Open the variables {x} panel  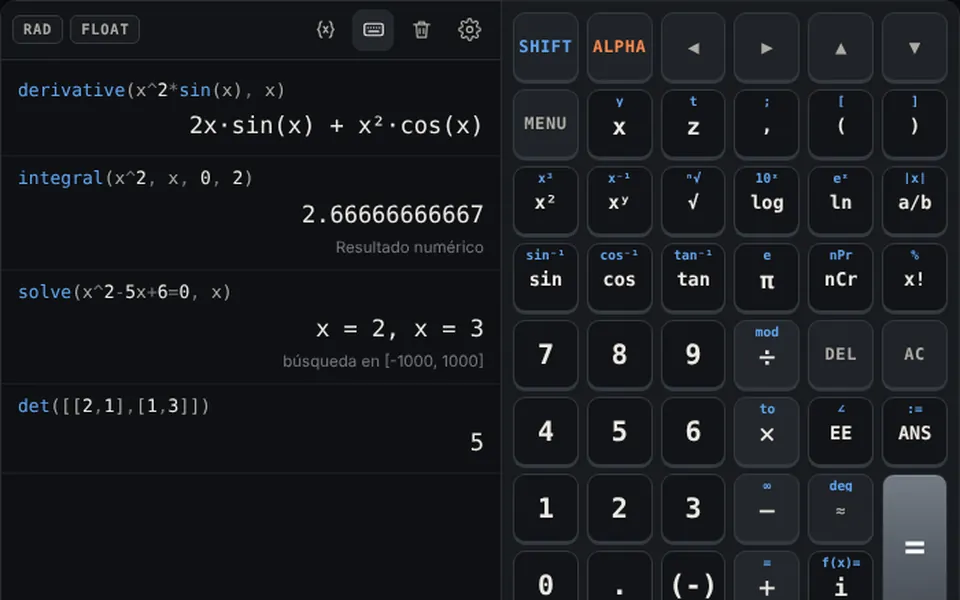[x=326, y=29]
